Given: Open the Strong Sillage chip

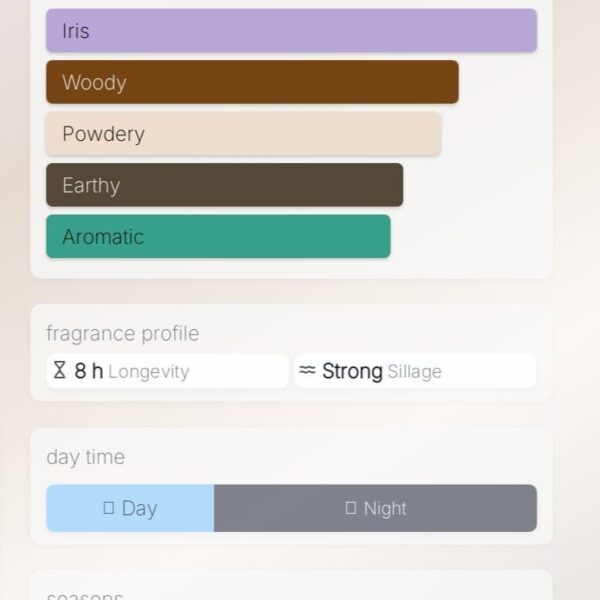Looking at the screenshot, I should (x=415, y=372).
